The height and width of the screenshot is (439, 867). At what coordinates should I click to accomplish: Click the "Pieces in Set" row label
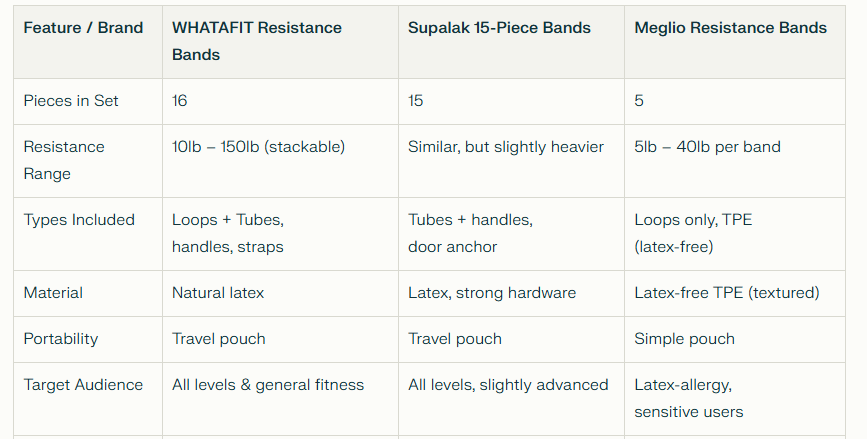pos(68,101)
